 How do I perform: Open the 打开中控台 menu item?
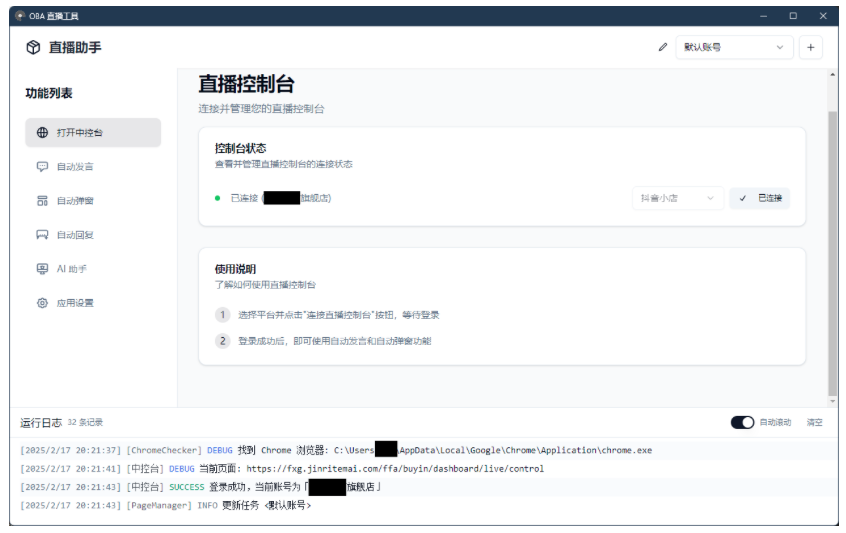pyautogui.click(x=93, y=133)
